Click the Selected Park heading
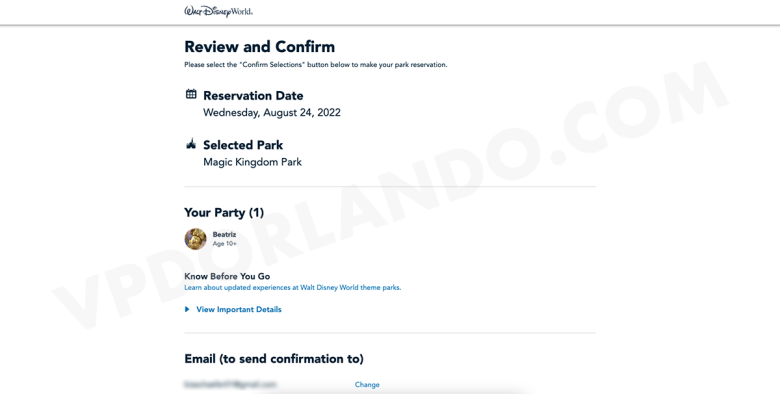780x394 pixels. point(243,145)
